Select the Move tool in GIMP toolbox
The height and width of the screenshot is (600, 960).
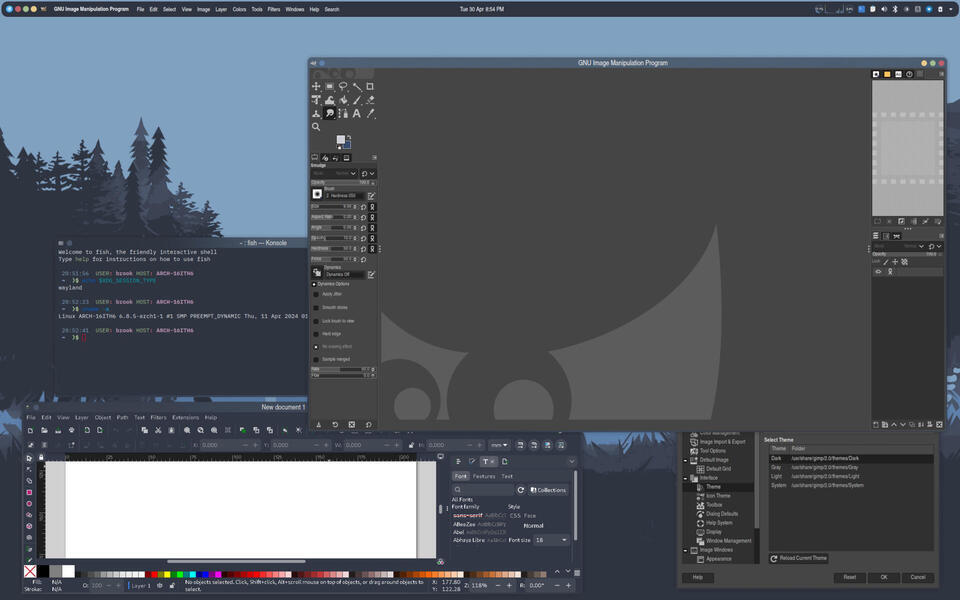(316, 86)
